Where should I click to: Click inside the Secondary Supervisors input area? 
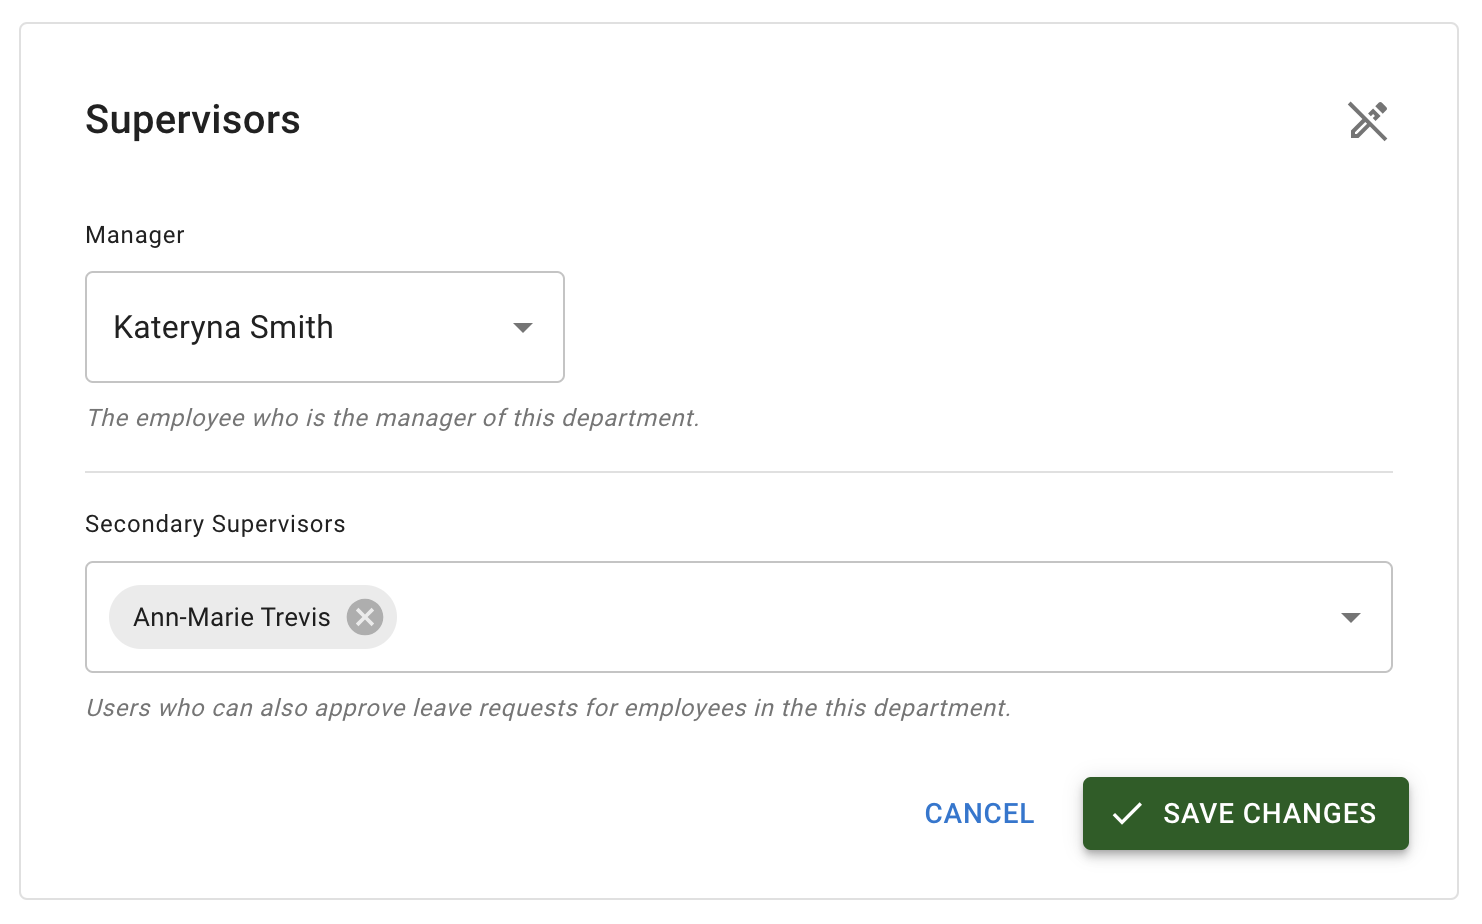point(800,617)
